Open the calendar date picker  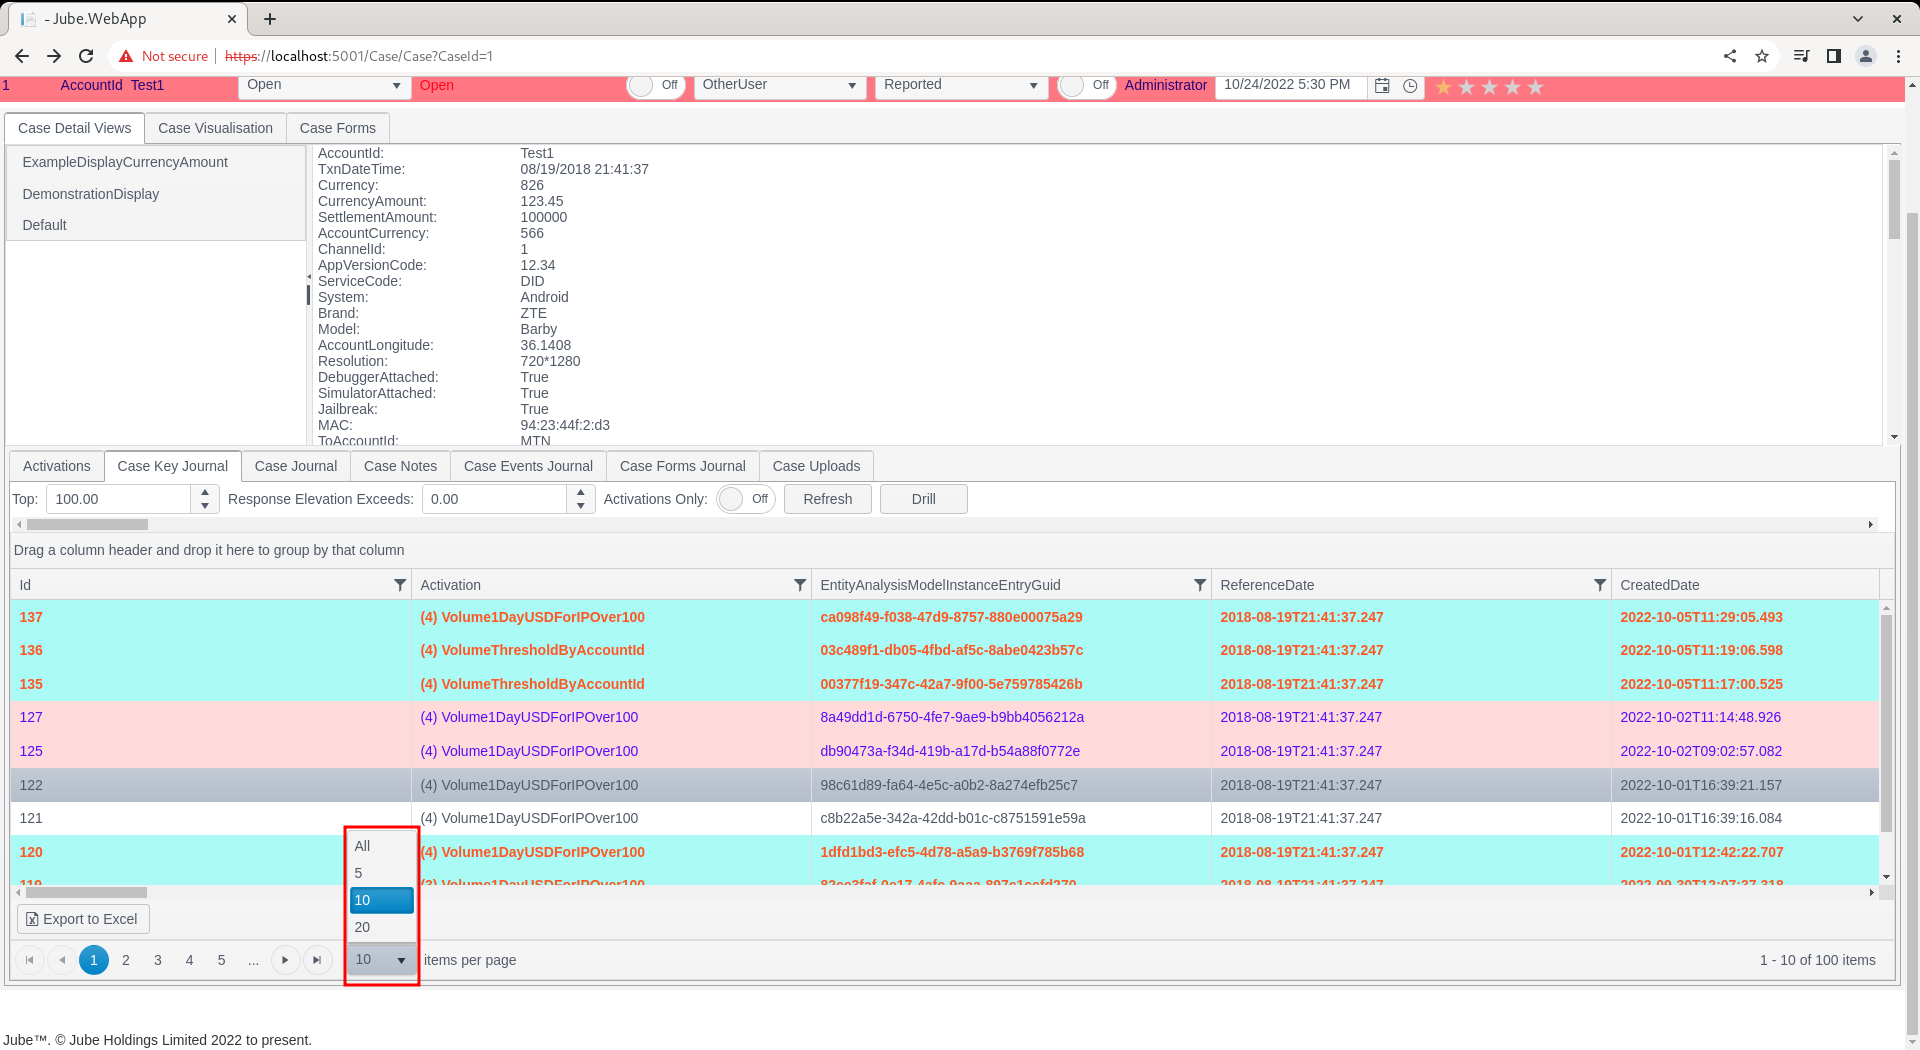1382,86
